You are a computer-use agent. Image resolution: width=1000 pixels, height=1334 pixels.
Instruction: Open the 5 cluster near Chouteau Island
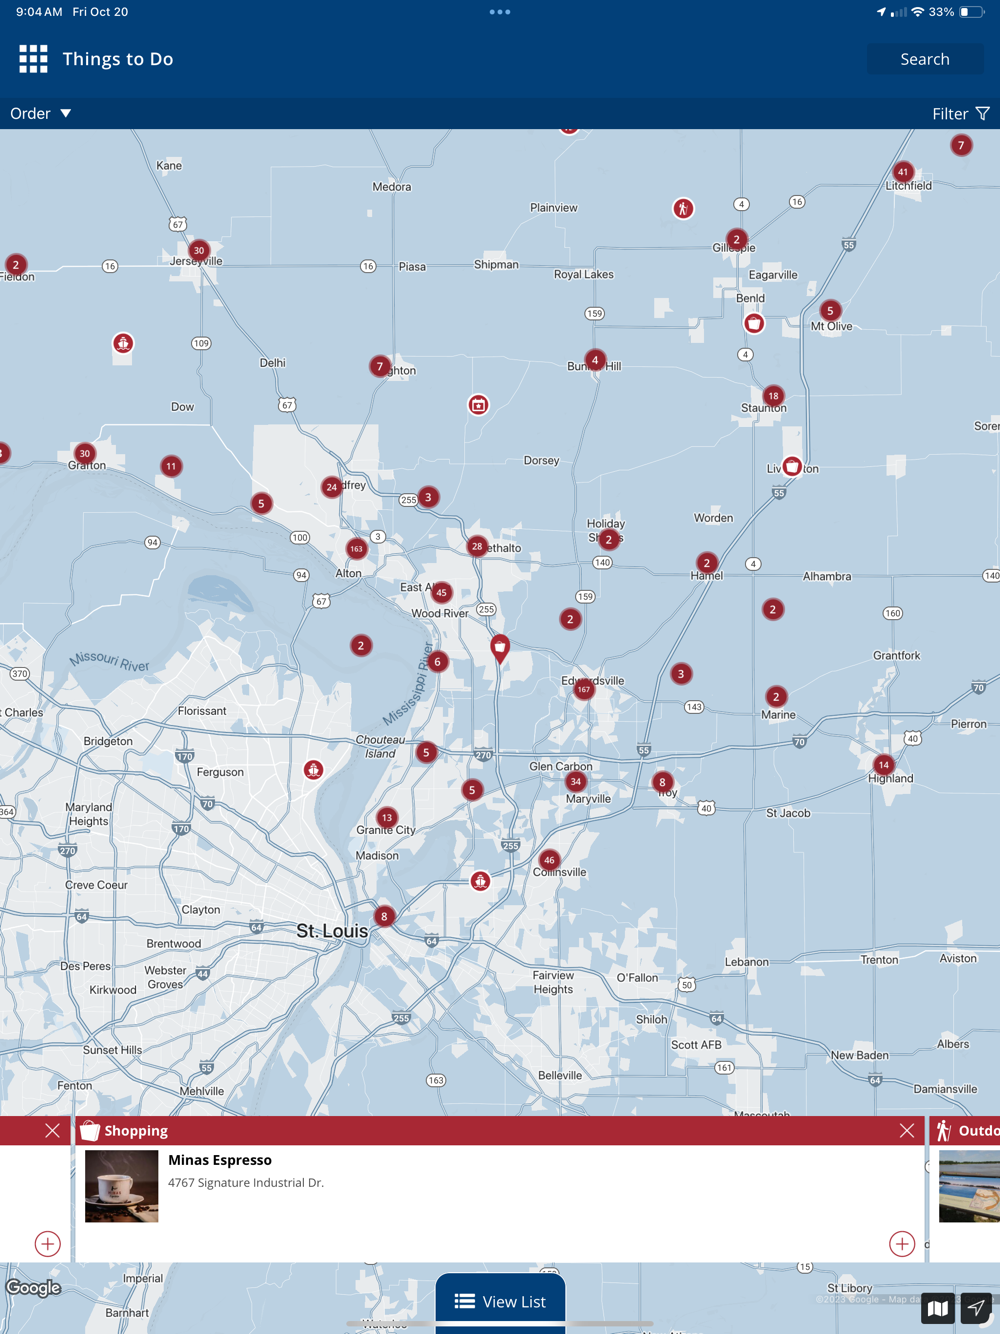tap(426, 752)
